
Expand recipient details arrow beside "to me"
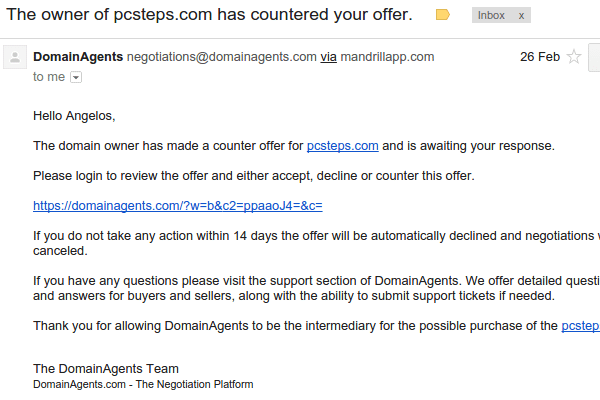click(76, 77)
